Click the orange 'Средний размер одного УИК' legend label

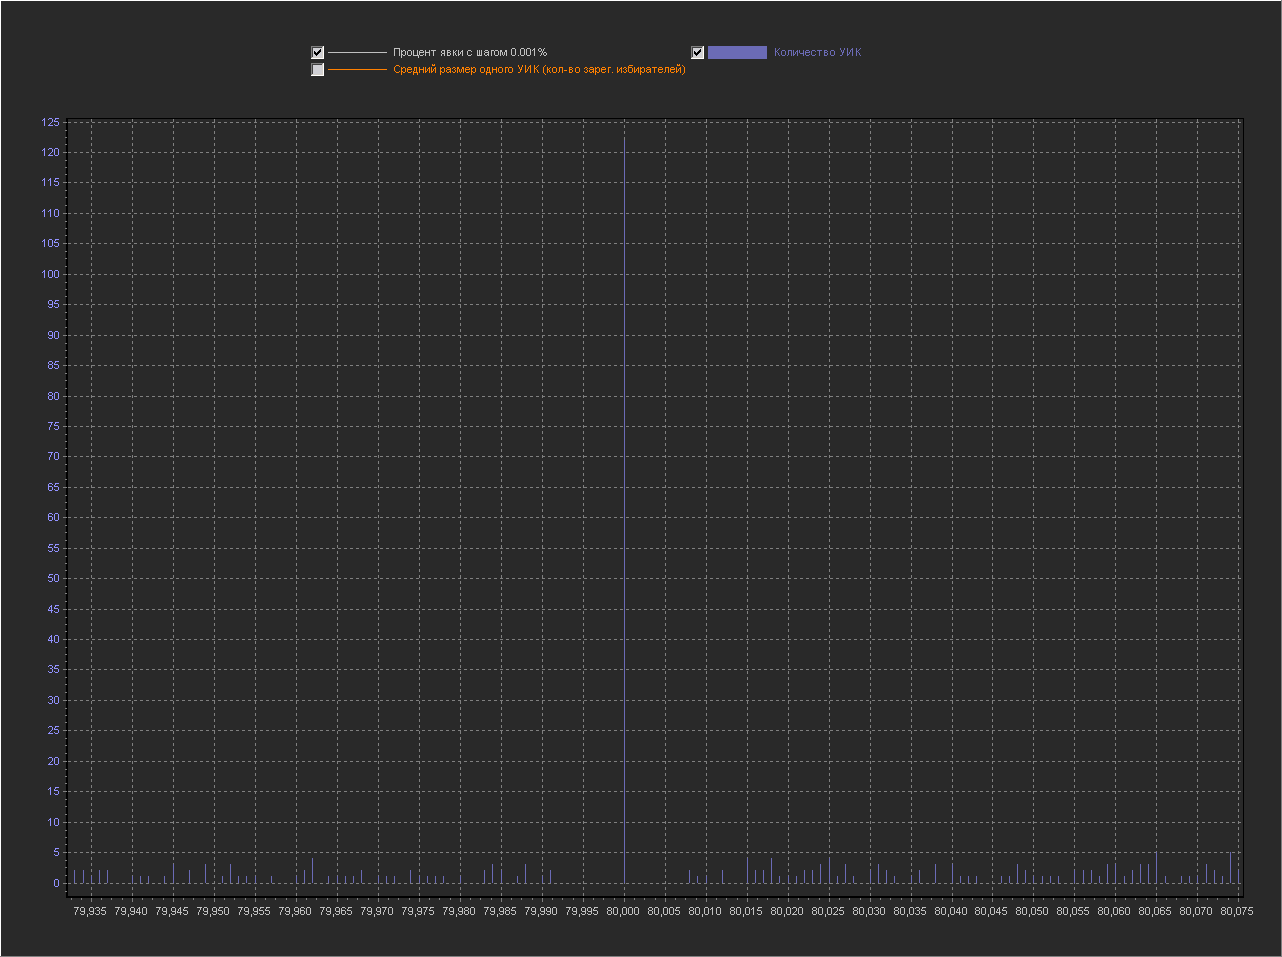pos(539,70)
